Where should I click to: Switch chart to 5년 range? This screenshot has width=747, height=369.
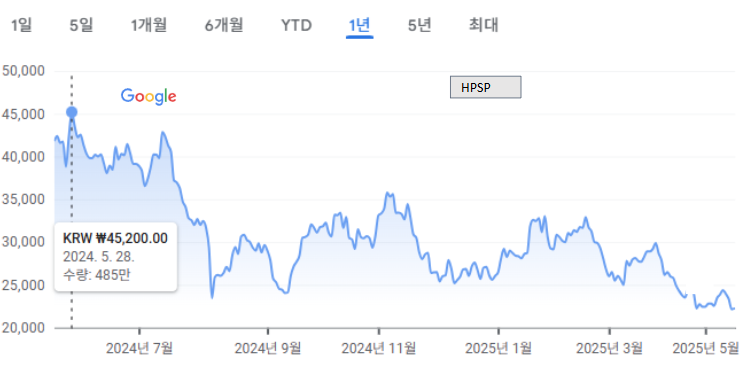pos(420,25)
